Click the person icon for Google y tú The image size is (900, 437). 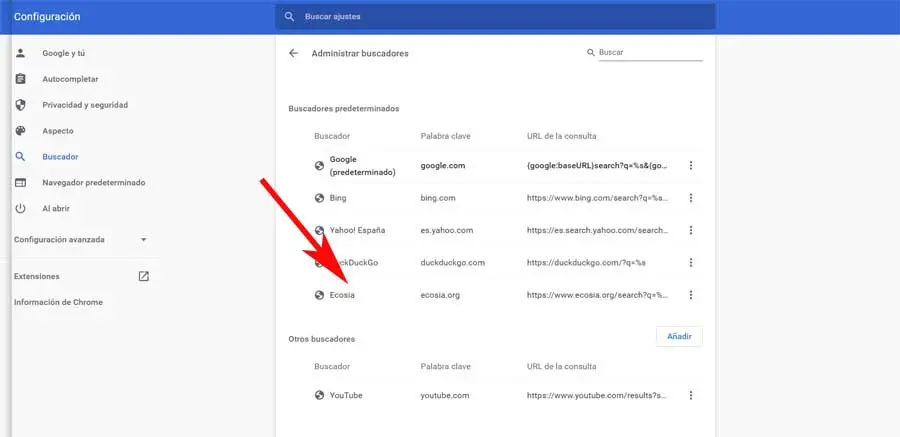point(21,53)
